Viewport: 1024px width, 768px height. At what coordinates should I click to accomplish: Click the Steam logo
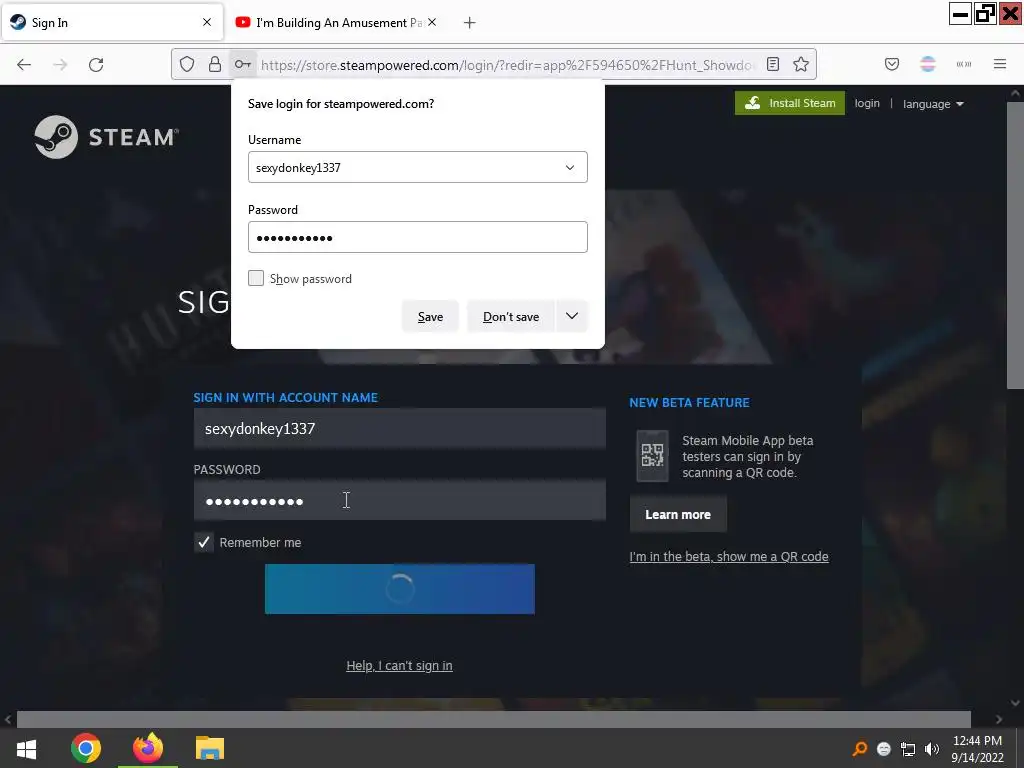pos(106,137)
